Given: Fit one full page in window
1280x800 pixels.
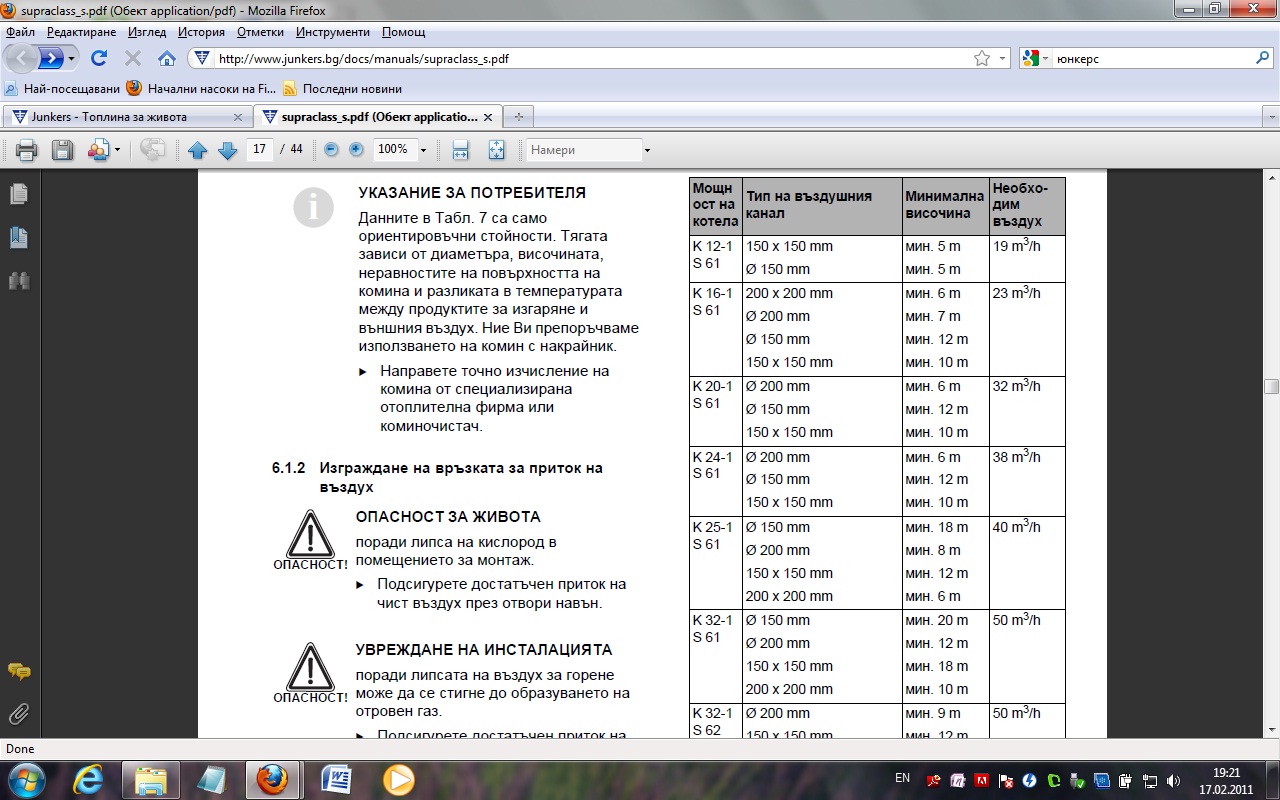Looking at the screenshot, I should pos(496,150).
